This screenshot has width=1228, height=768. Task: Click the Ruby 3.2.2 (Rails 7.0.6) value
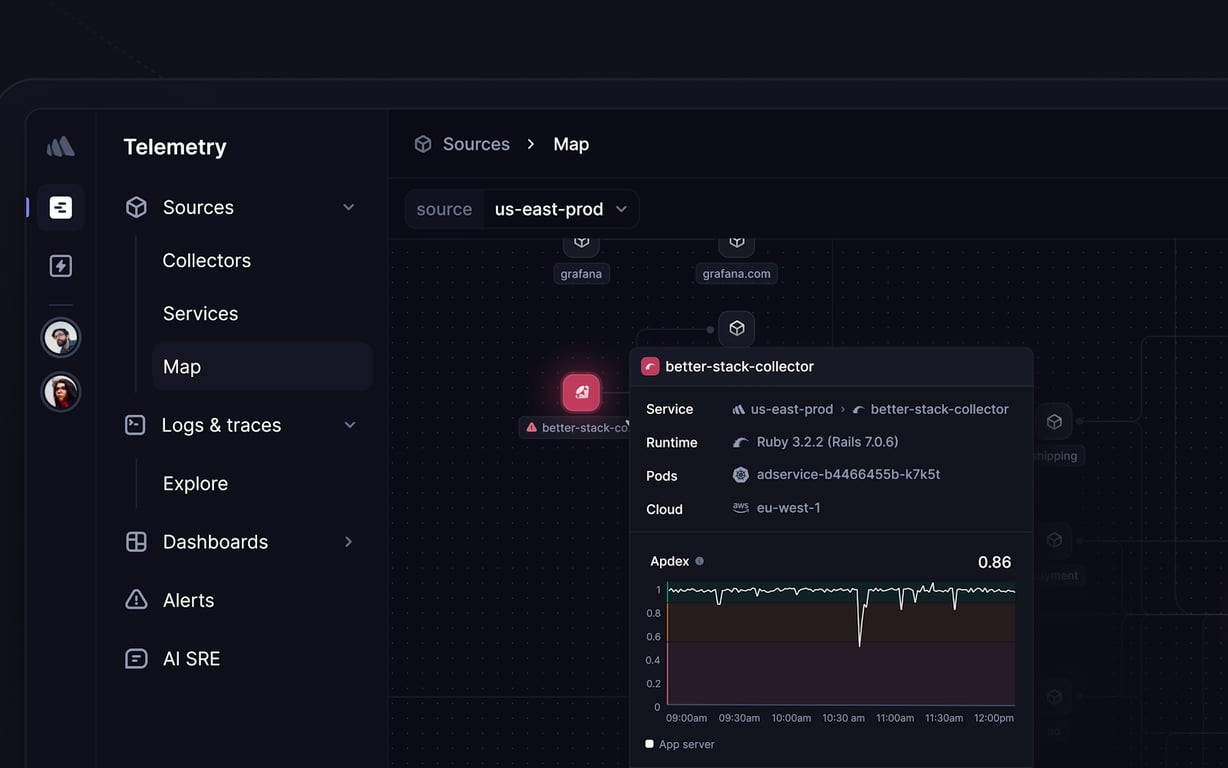828,442
